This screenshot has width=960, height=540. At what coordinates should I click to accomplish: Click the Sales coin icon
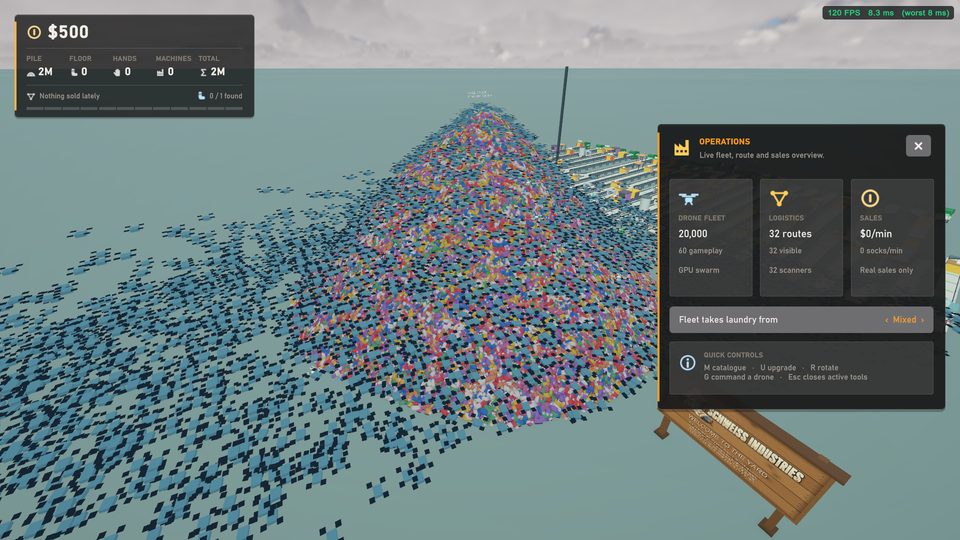coord(870,198)
